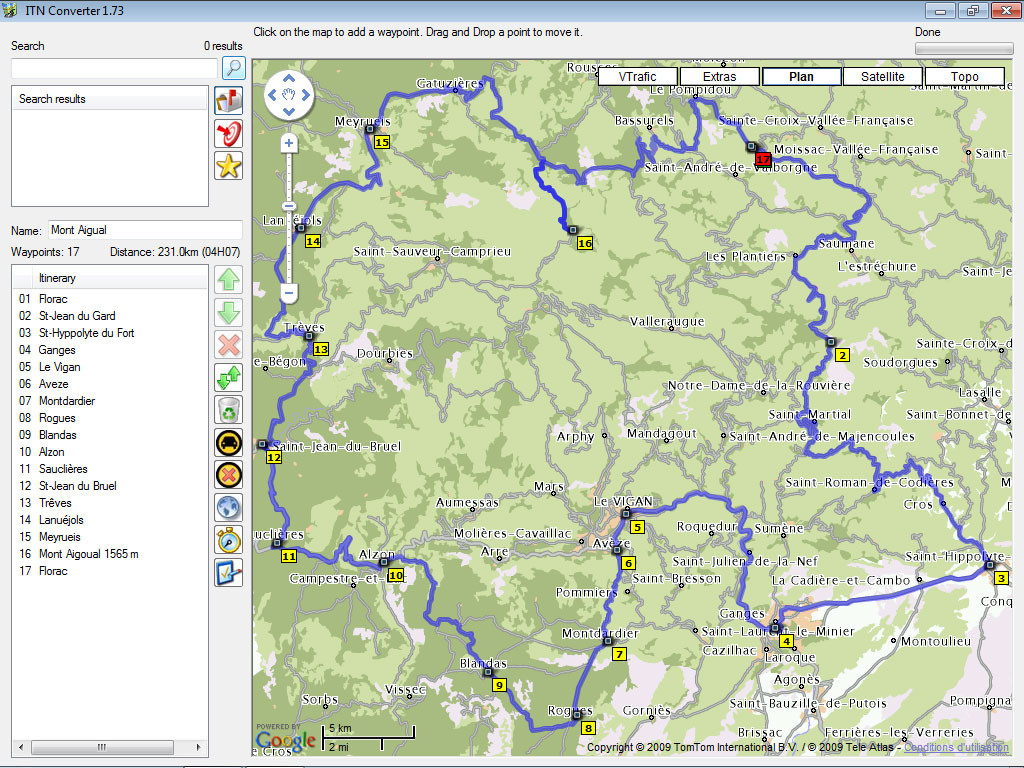Click waypoint marker 3 at Saint-Hippolyte
This screenshot has height=768, width=1024.
click(1001, 578)
